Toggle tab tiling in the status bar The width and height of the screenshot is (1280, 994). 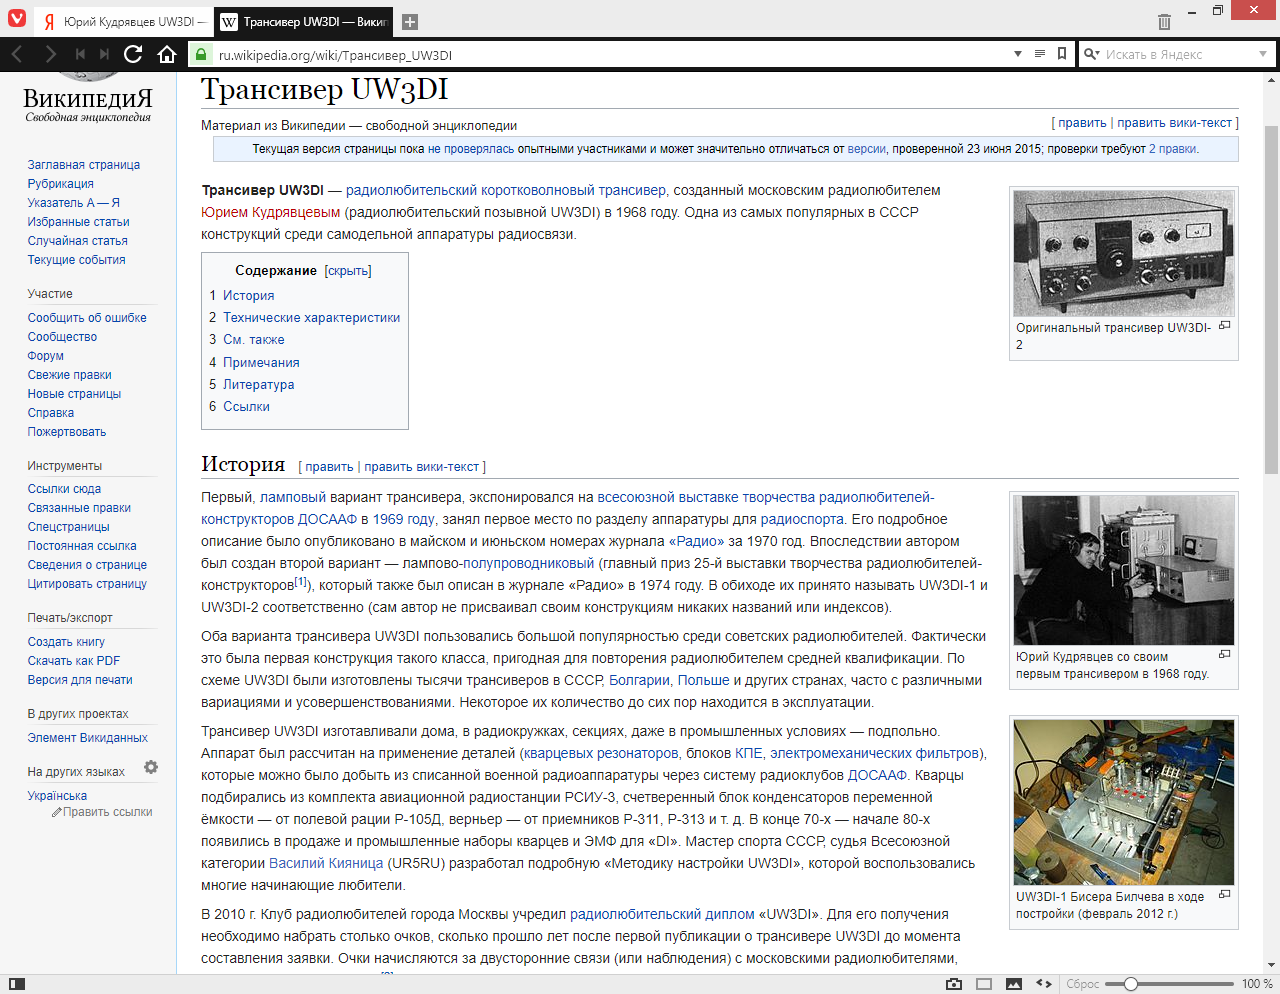tap(984, 984)
